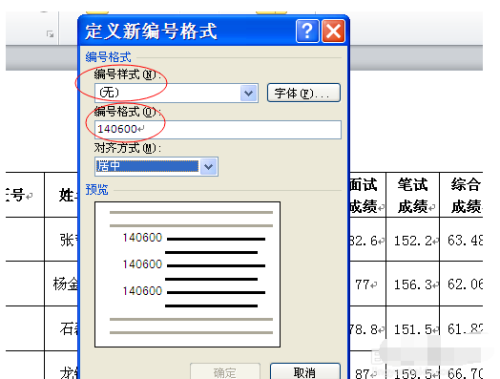Close the 定义新编号格式 dialog
This screenshot has height=379, width=500.
[x=333, y=31]
